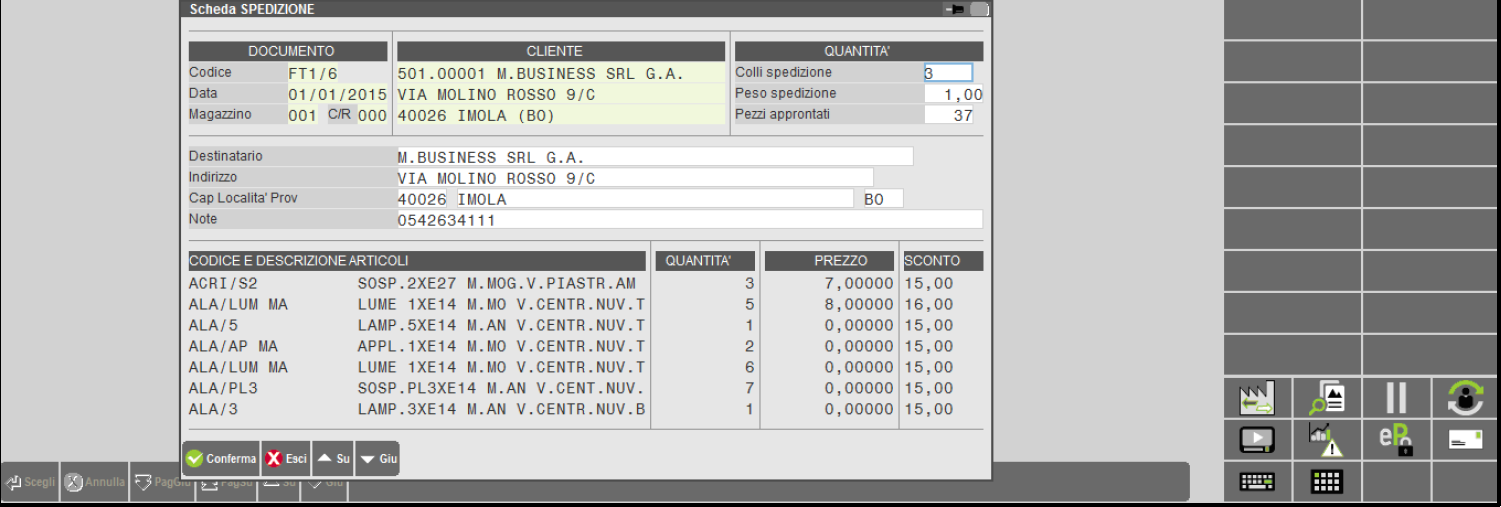Viewport: 1501px width, 507px height.
Task: Show the keyboard icon panel
Action: click(x=1257, y=482)
